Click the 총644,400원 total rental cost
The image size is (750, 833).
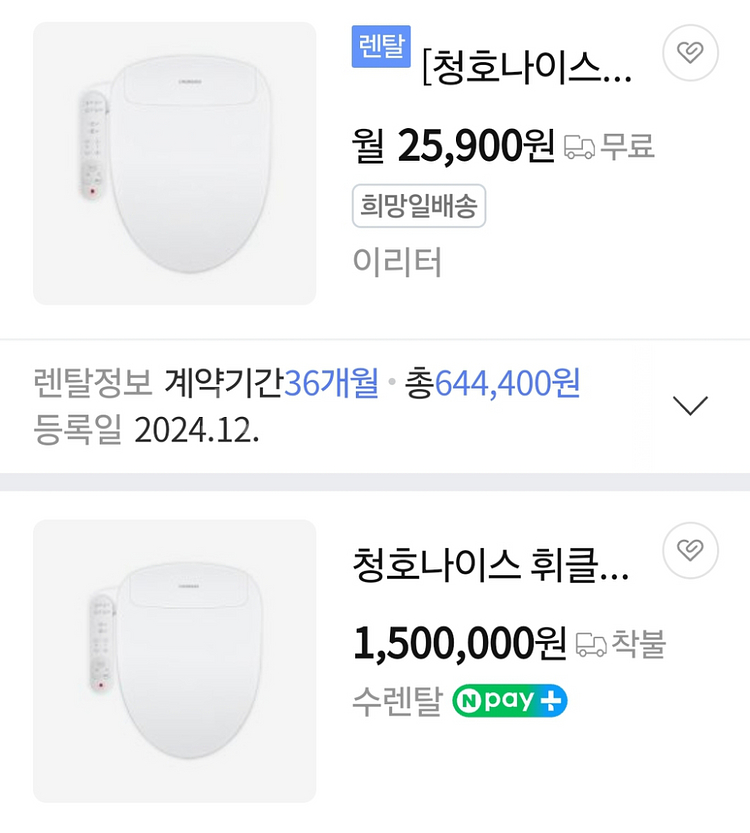tap(492, 382)
